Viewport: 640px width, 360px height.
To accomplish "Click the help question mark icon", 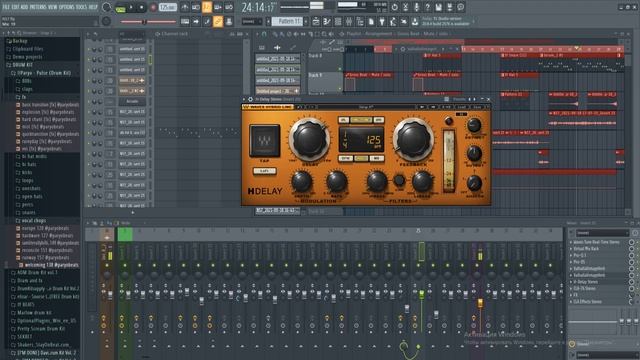I will [x=427, y=7].
